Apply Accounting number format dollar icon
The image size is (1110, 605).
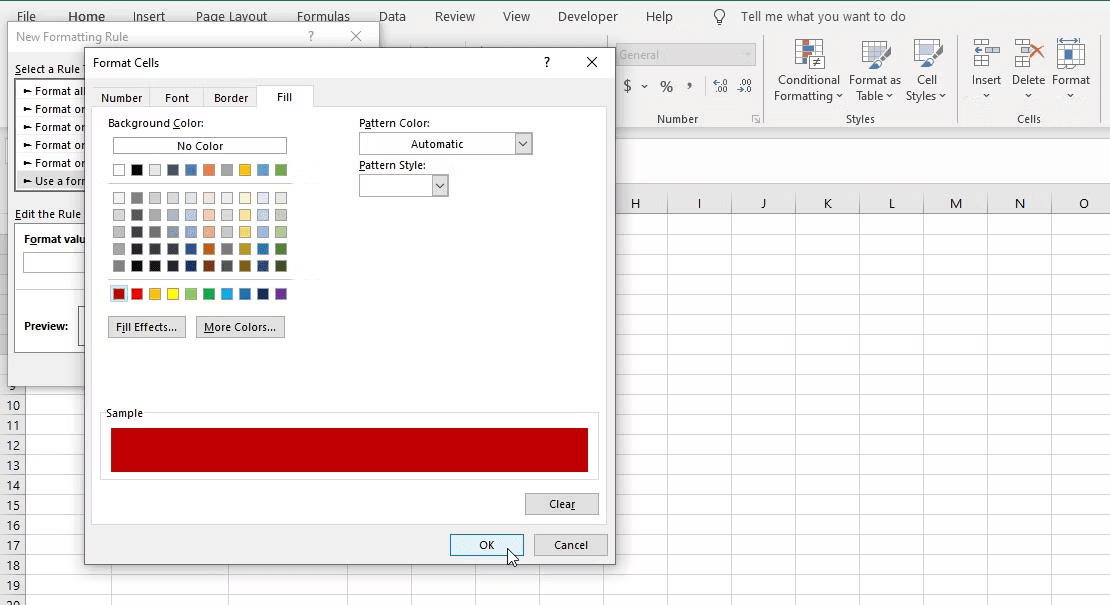tap(627, 86)
